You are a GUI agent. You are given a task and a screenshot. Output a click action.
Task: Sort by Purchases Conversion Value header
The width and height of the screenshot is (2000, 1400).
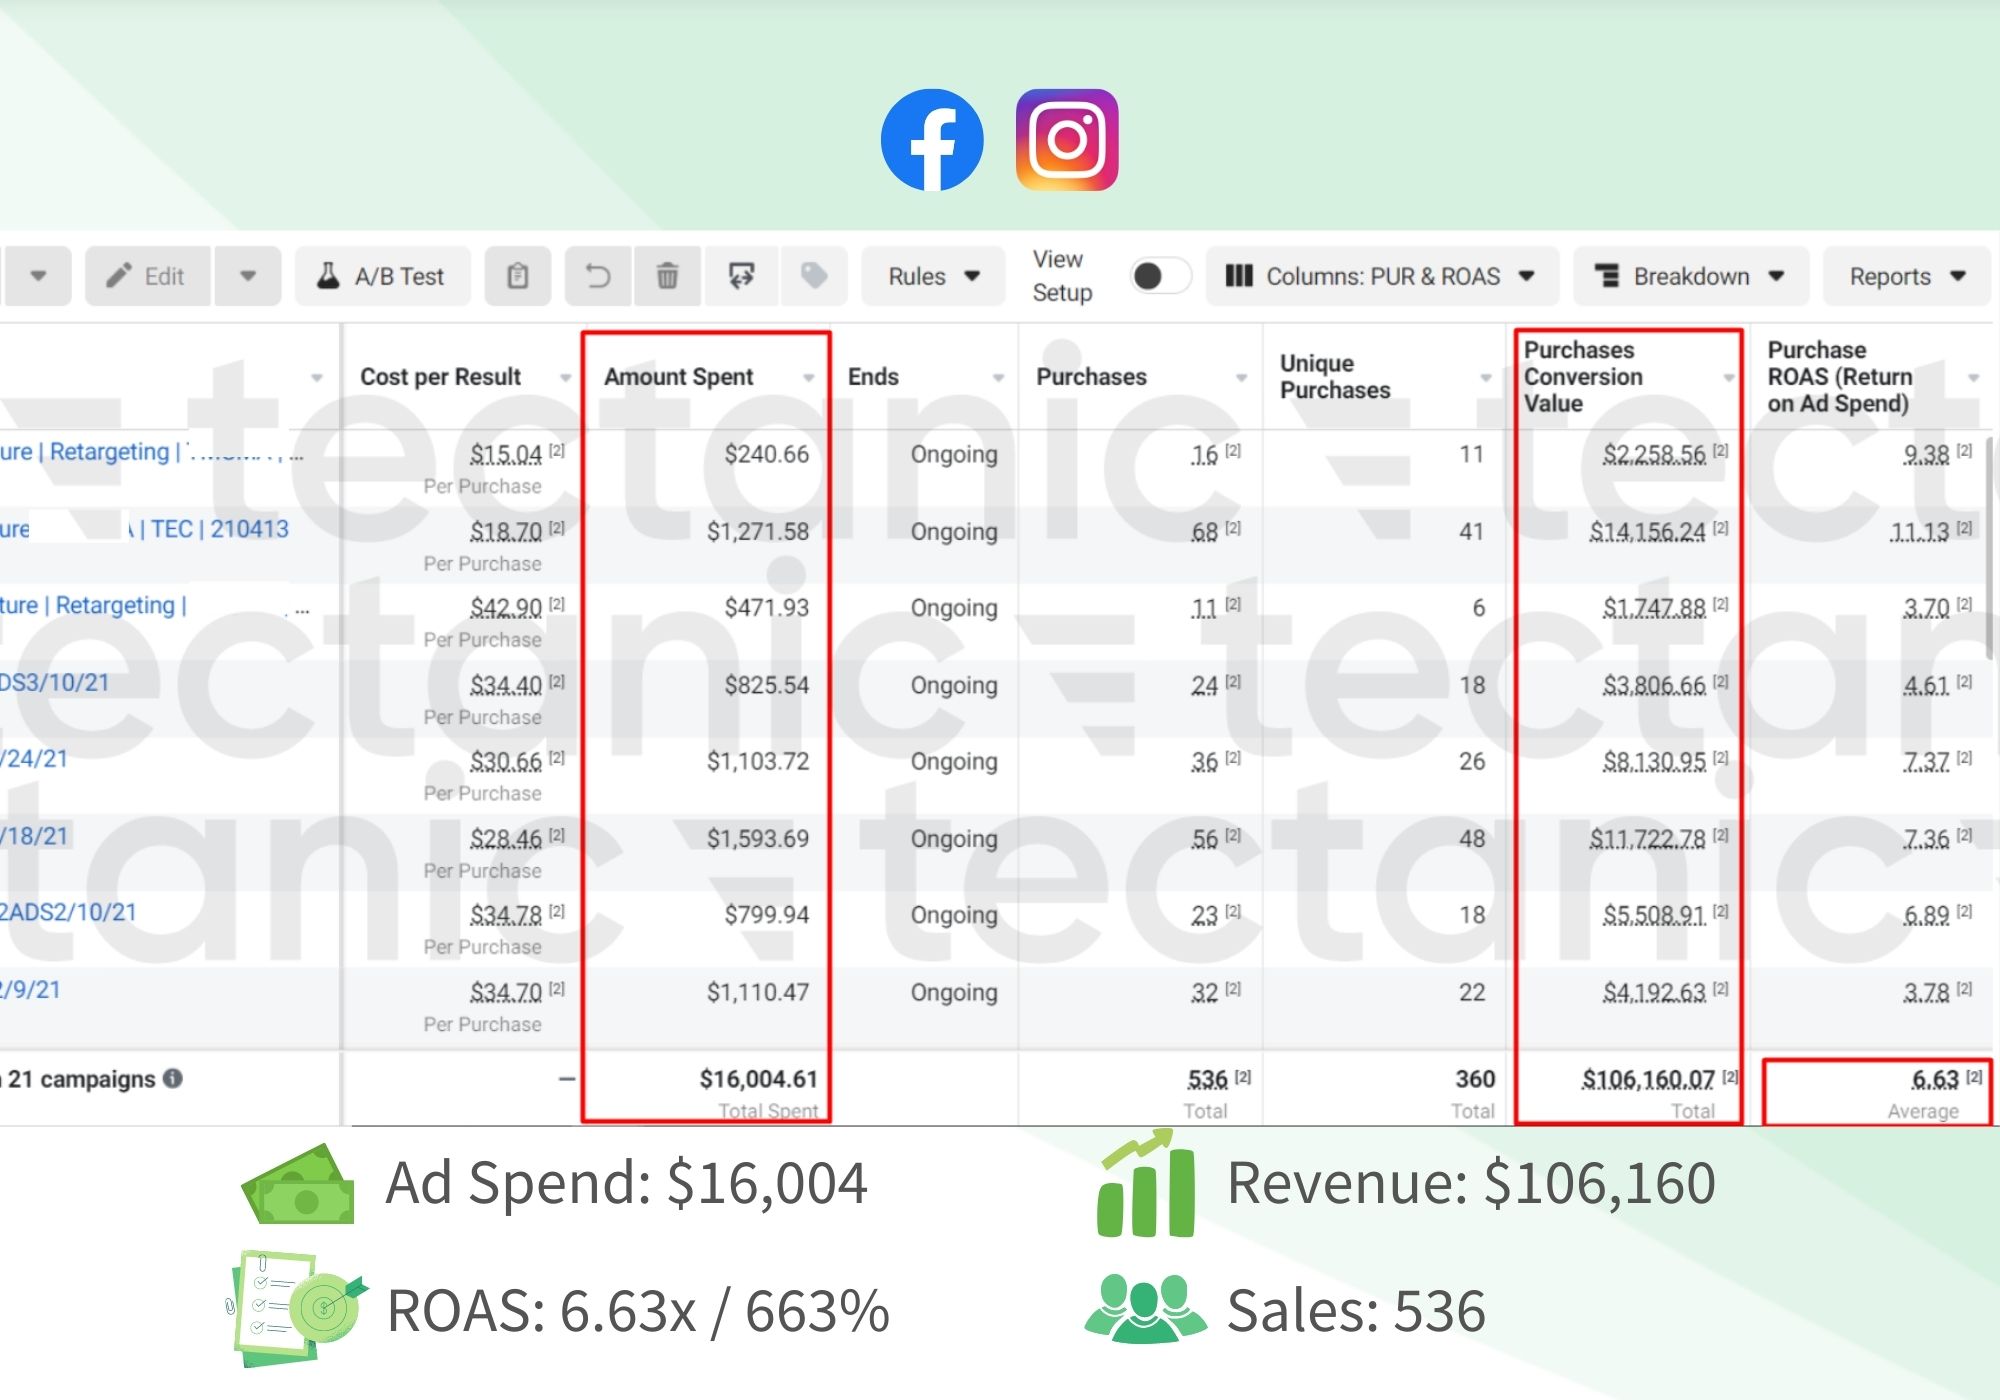click(x=1583, y=377)
